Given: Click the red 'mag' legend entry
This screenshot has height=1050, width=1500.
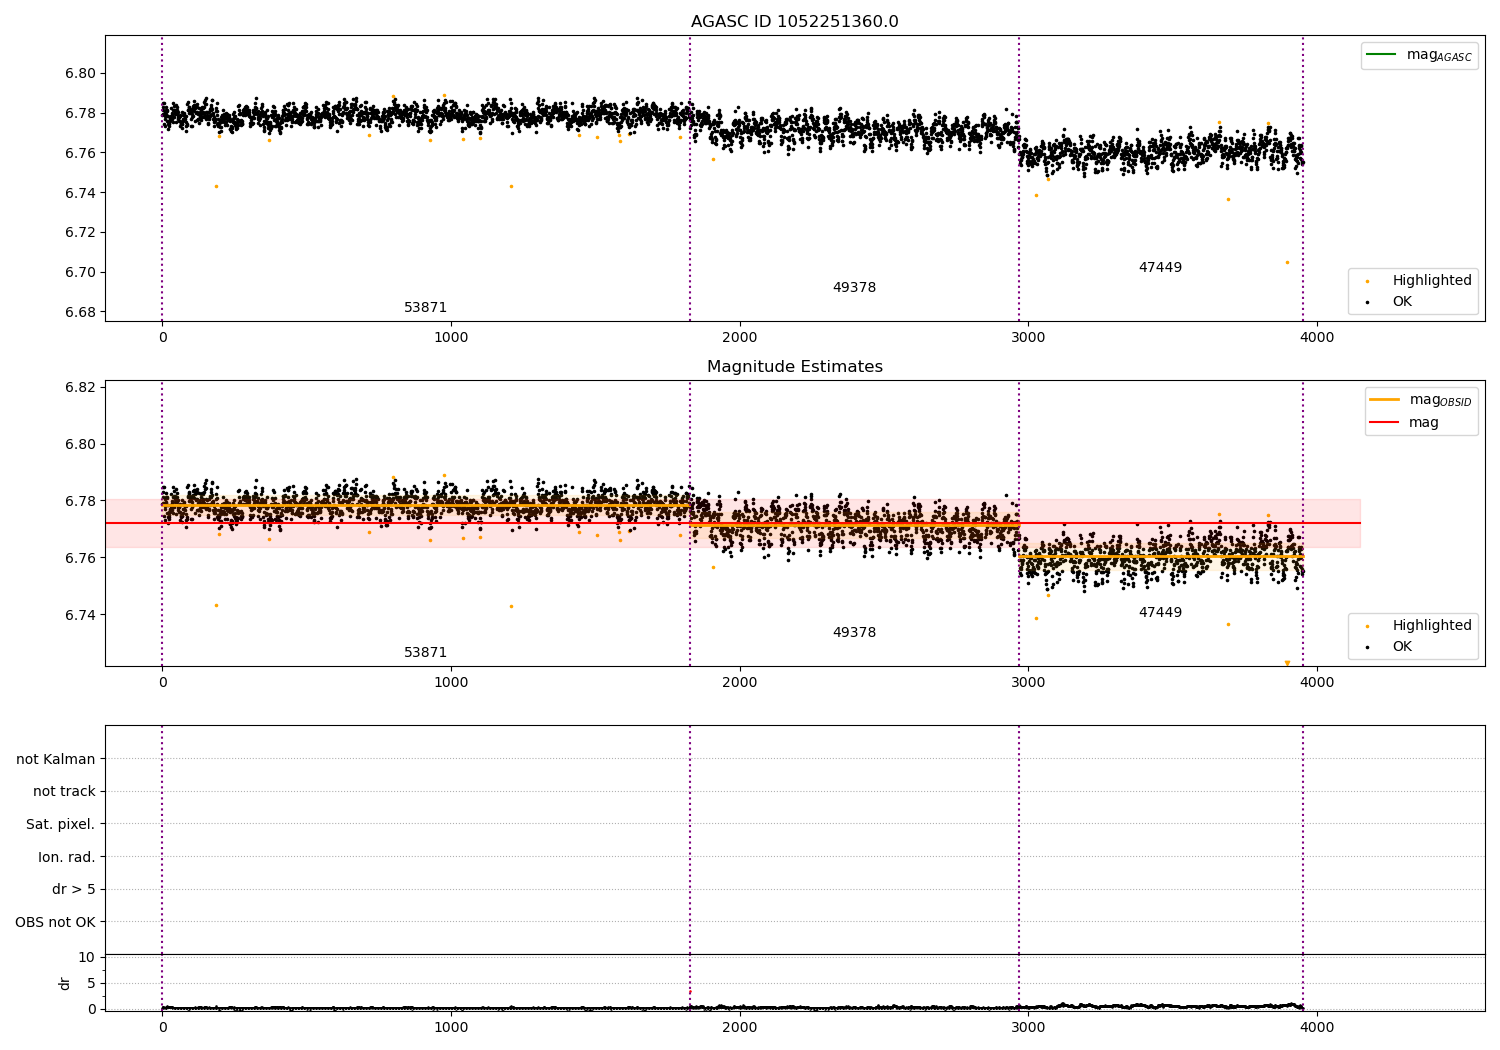Looking at the screenshot, I should [1404, 423].
